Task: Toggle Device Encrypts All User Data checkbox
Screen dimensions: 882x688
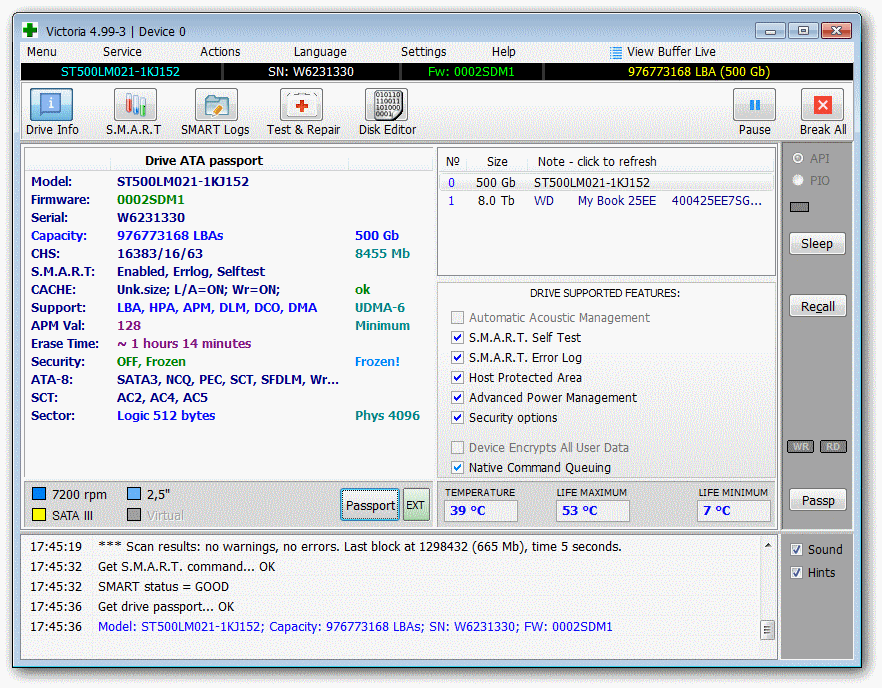Action: [x=457, y=447]
